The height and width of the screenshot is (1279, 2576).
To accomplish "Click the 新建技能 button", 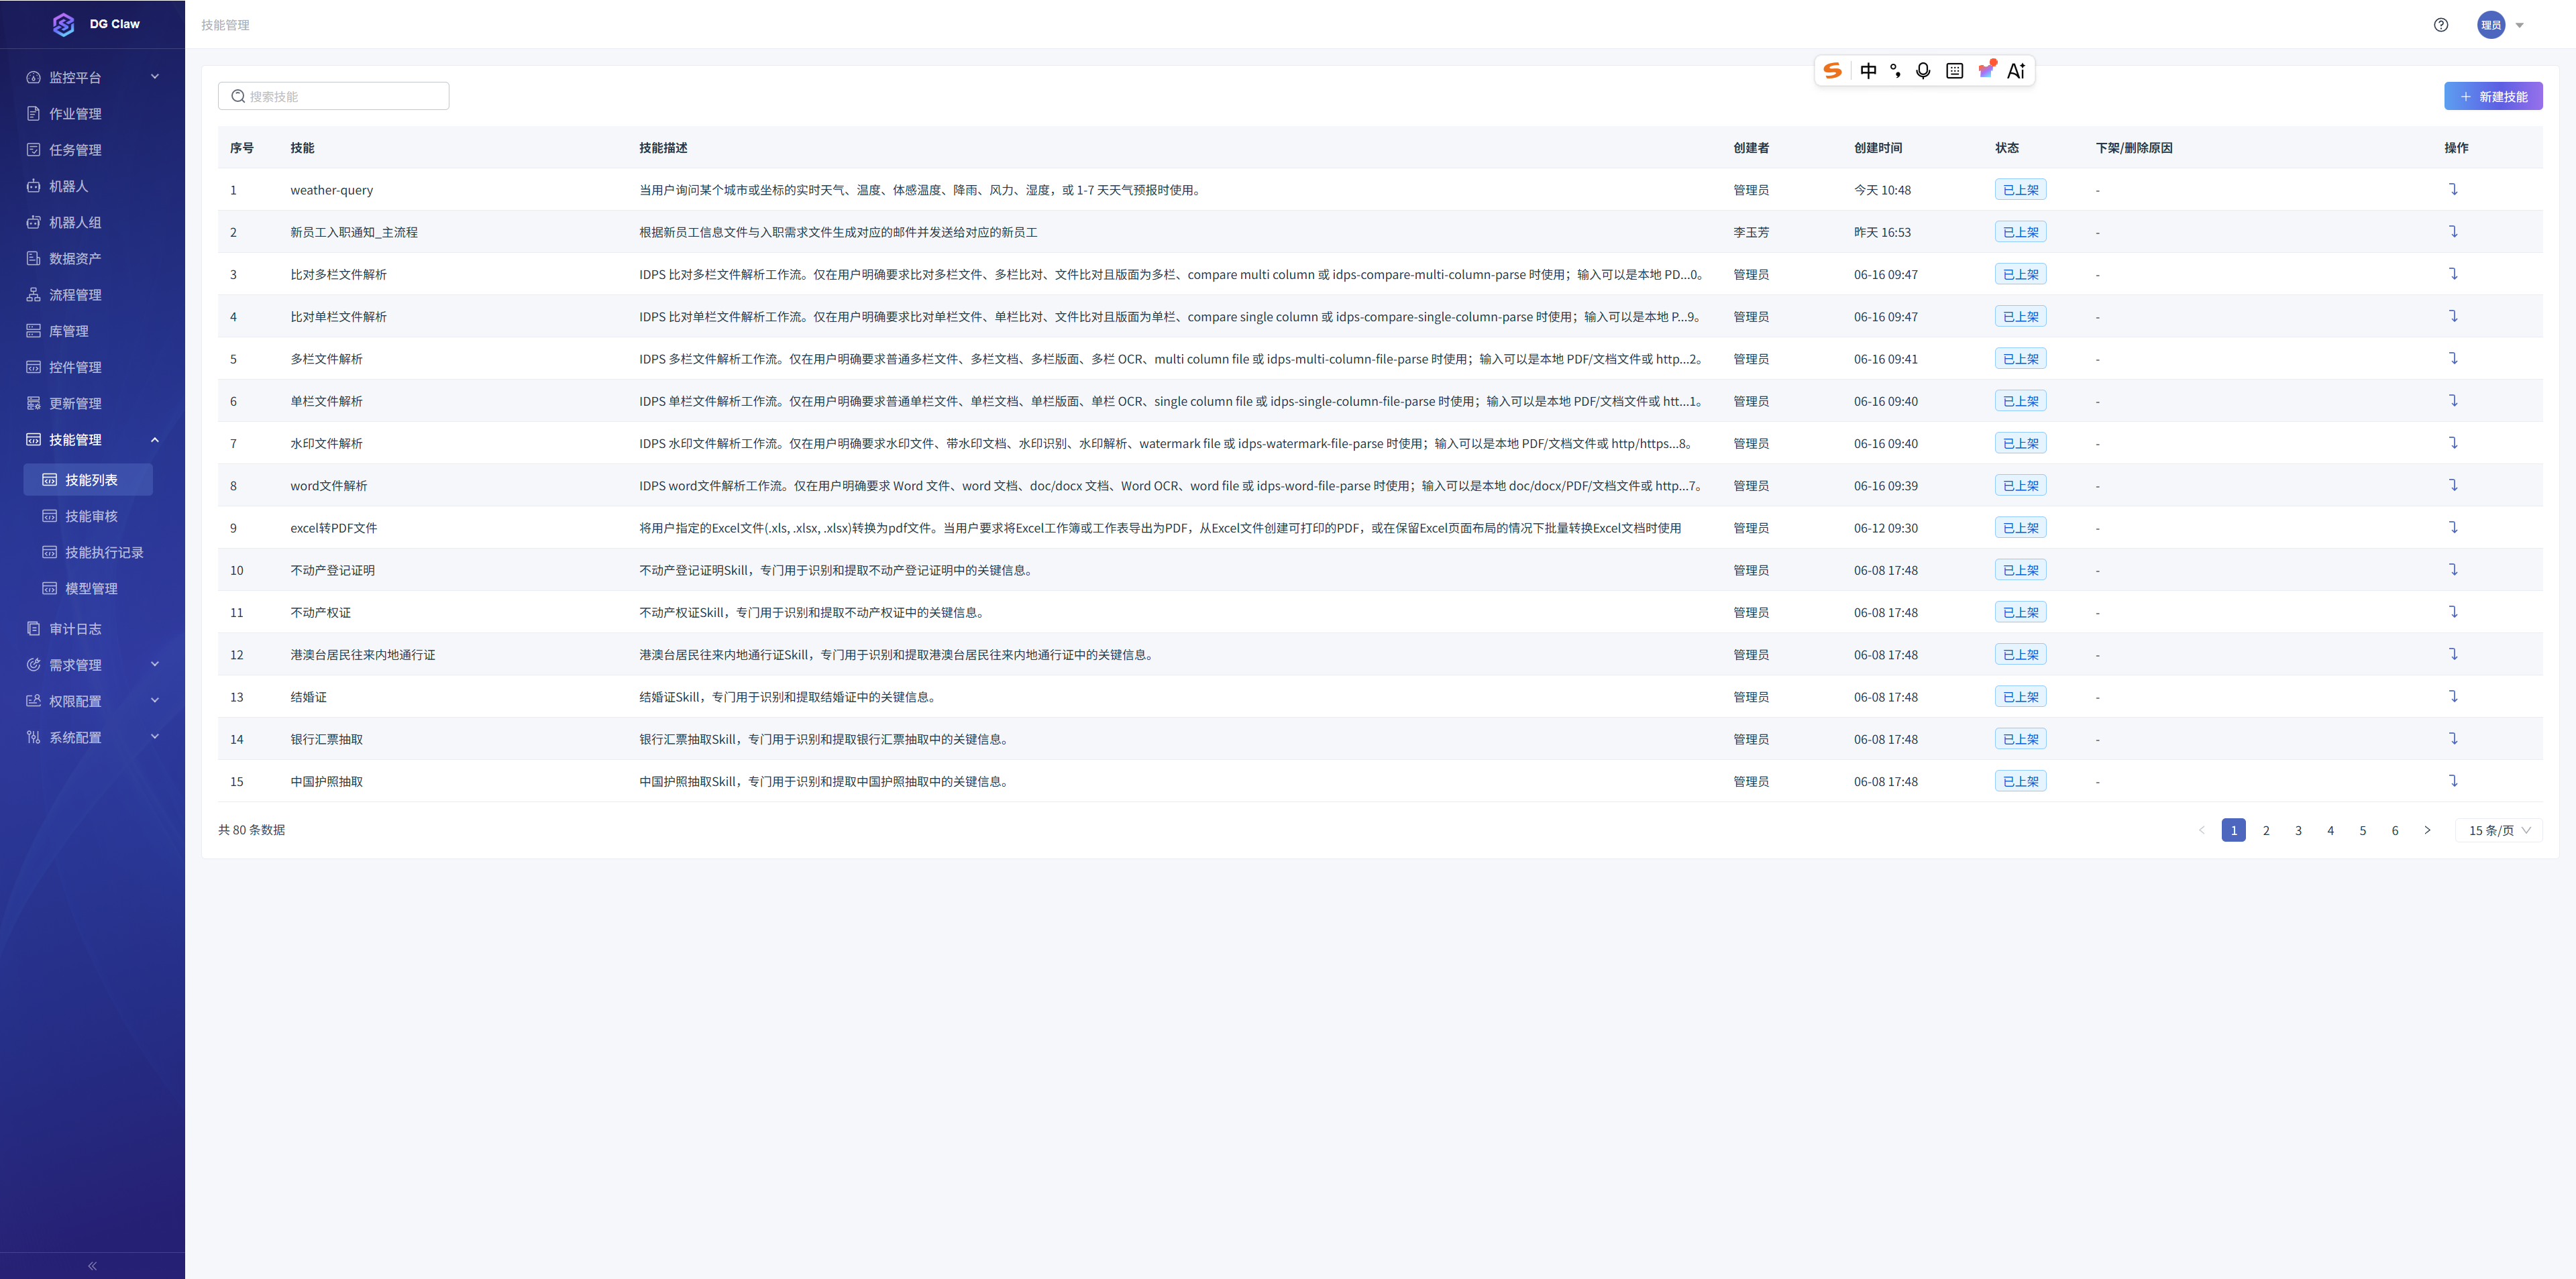I will tap(2493, 96).
